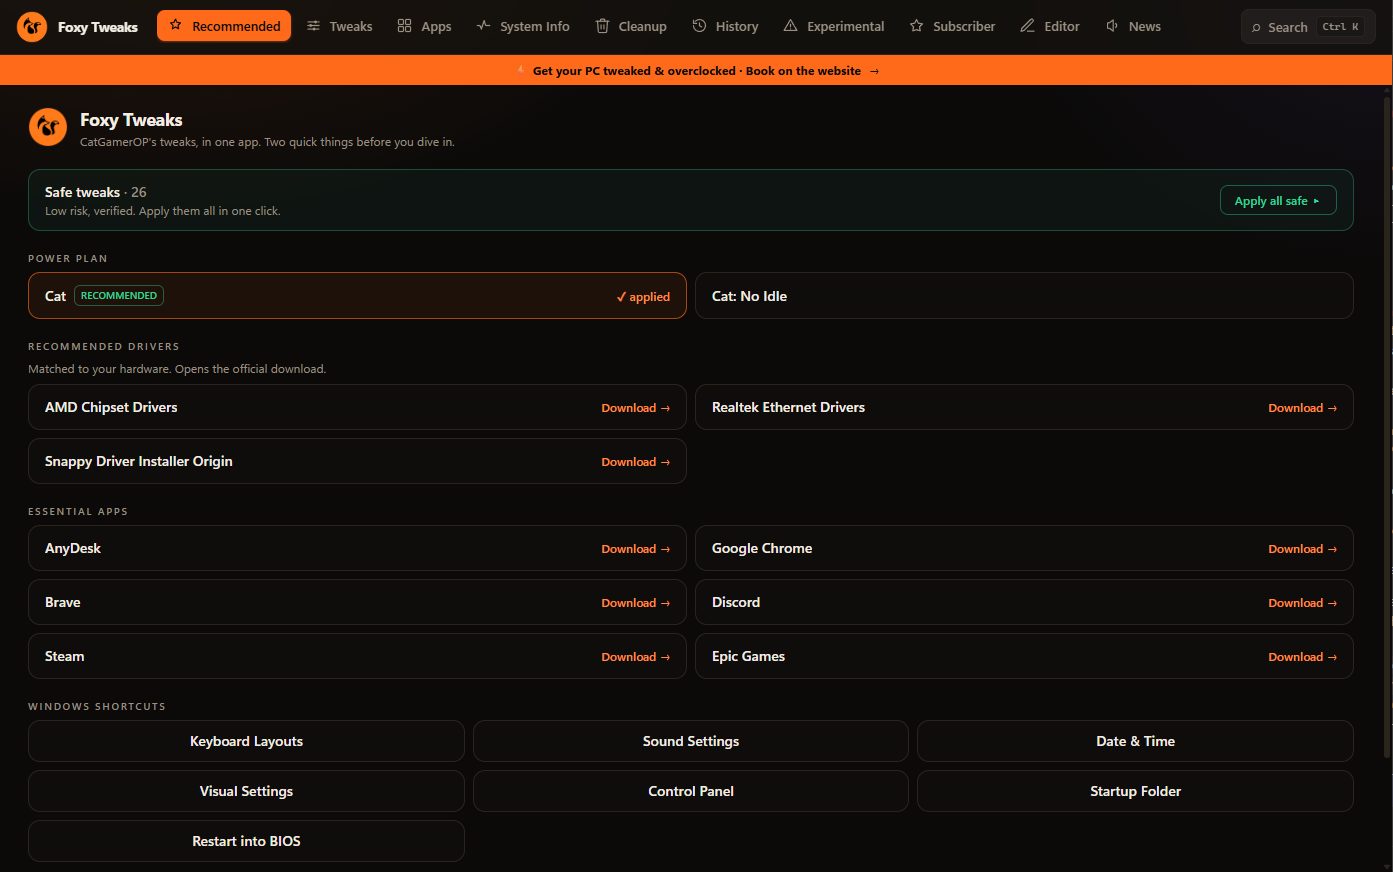Click the Ctrl K shortcut badge
This screenshot has height=872, width=1393.
(x=1340, y=27)
